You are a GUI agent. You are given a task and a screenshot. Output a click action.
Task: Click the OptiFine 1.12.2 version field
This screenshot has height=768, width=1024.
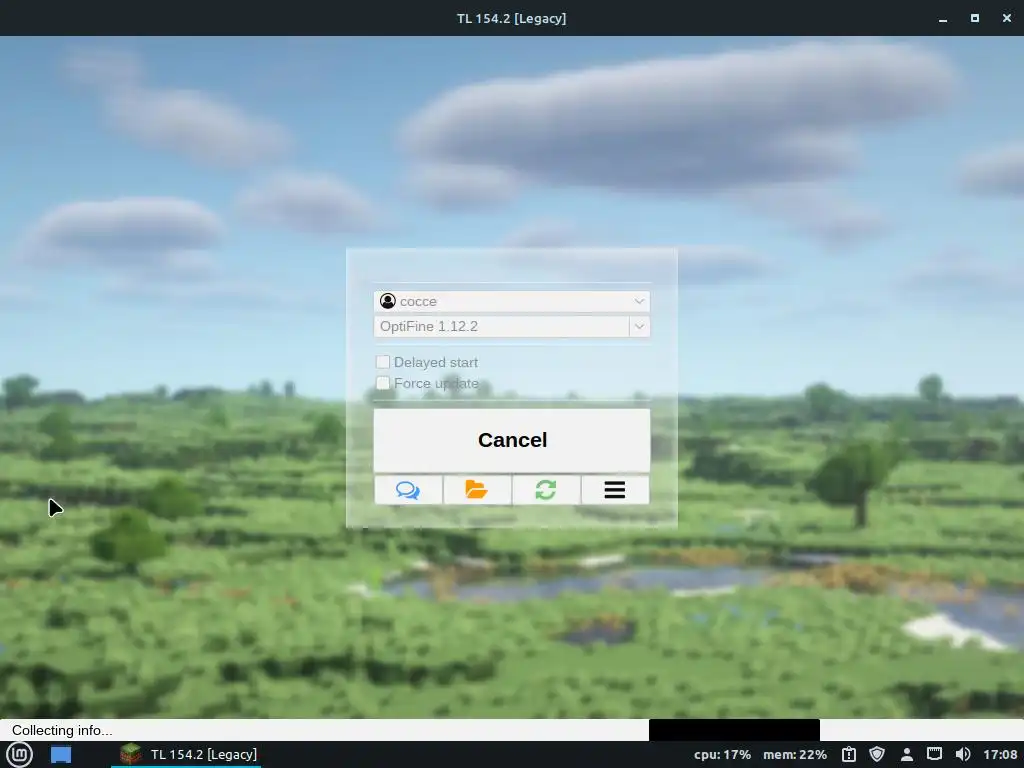pos(502,326)
